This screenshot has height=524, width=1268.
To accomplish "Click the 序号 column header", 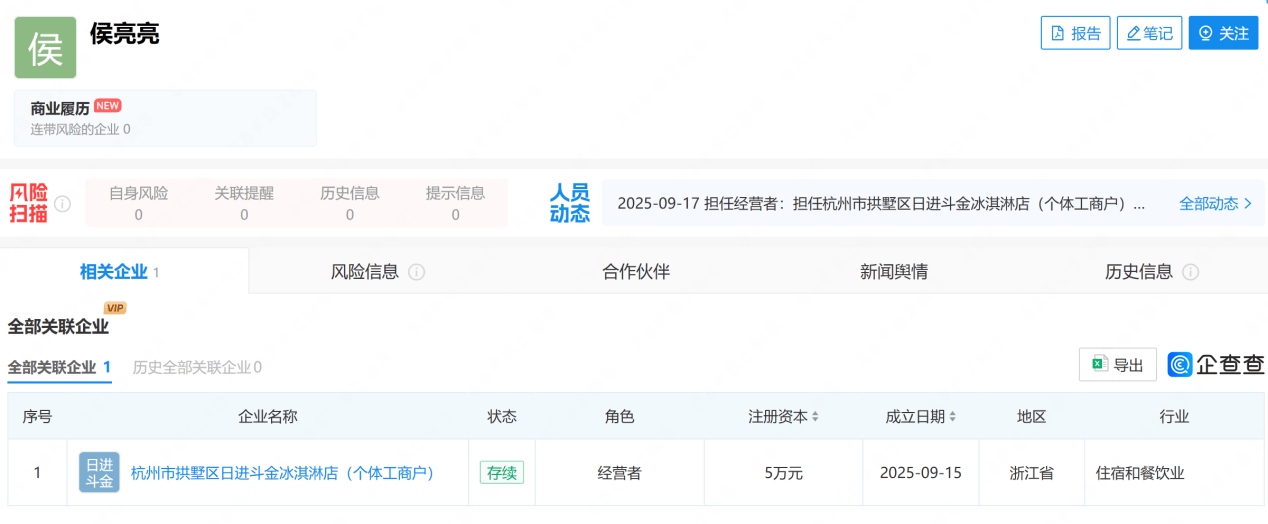I will point(37,416).
